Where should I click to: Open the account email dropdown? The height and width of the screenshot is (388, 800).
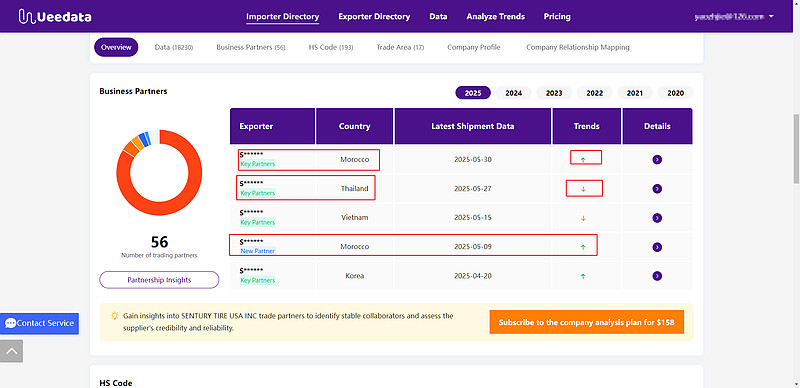pyautogui.click(x=734, y=16)
